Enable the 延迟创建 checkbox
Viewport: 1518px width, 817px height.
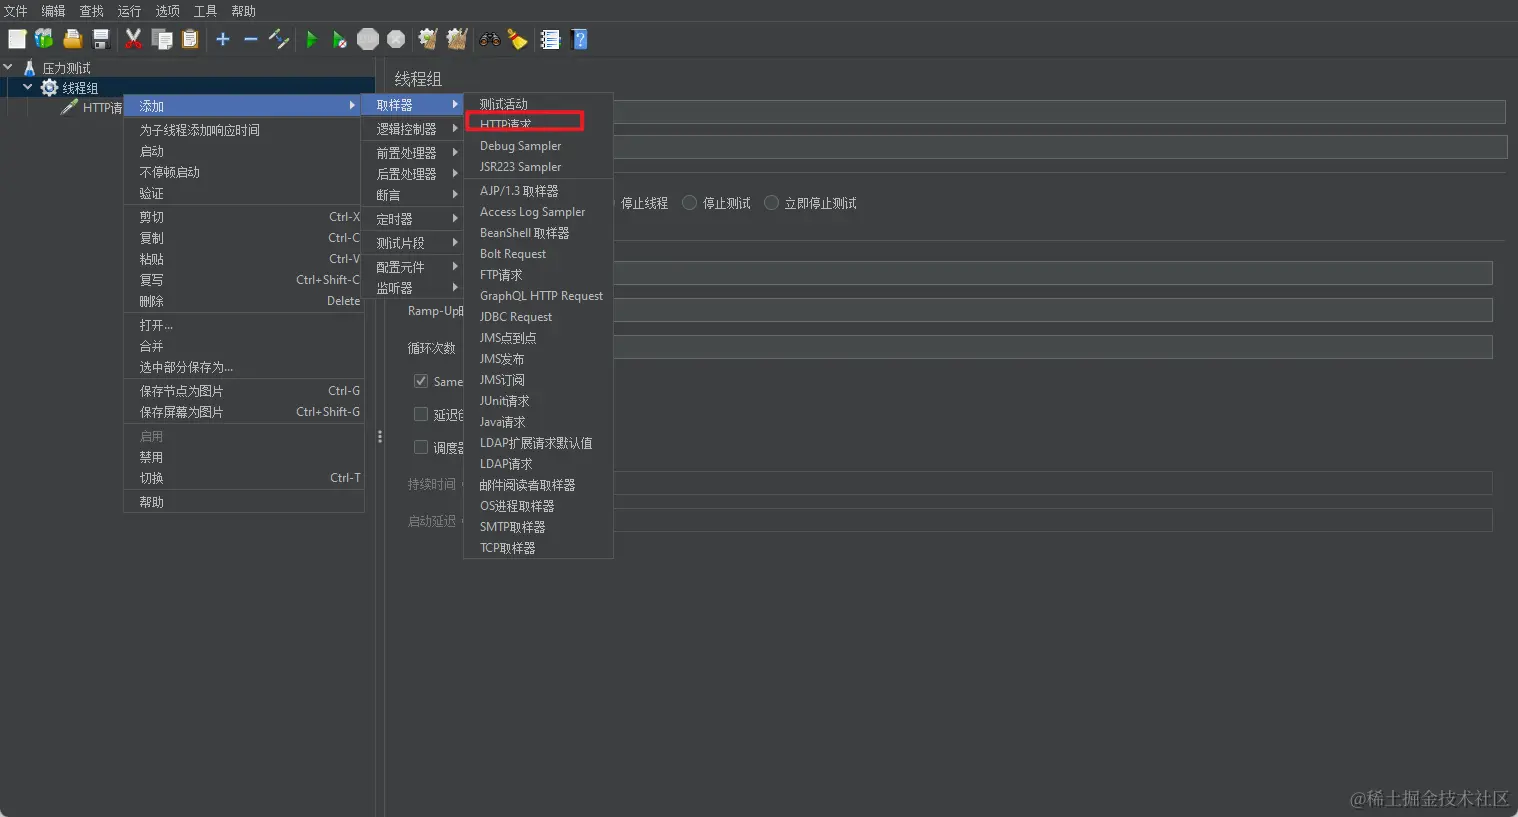[421, 414]
